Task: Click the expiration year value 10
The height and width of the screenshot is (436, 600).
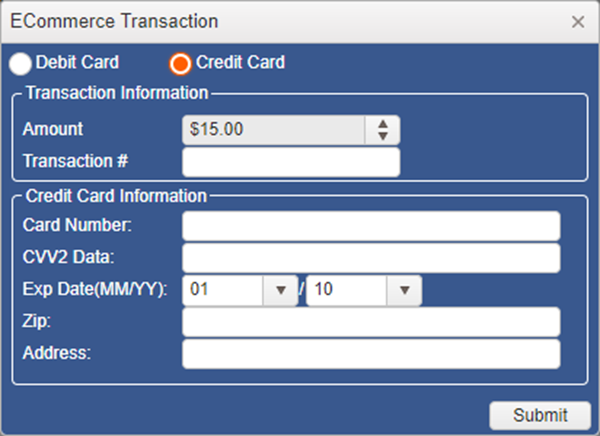Action: [346, 290]
